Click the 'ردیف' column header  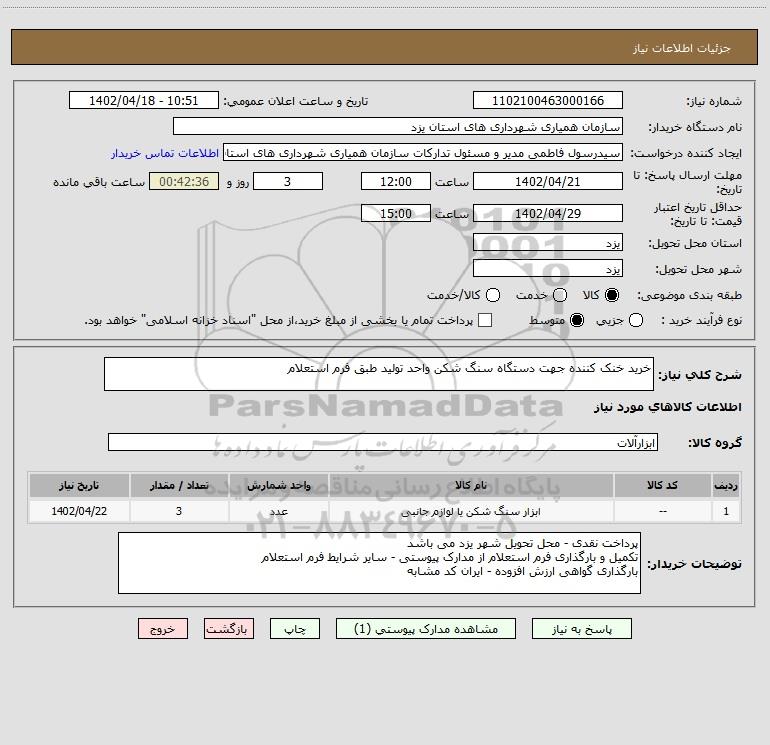[726, 485]
